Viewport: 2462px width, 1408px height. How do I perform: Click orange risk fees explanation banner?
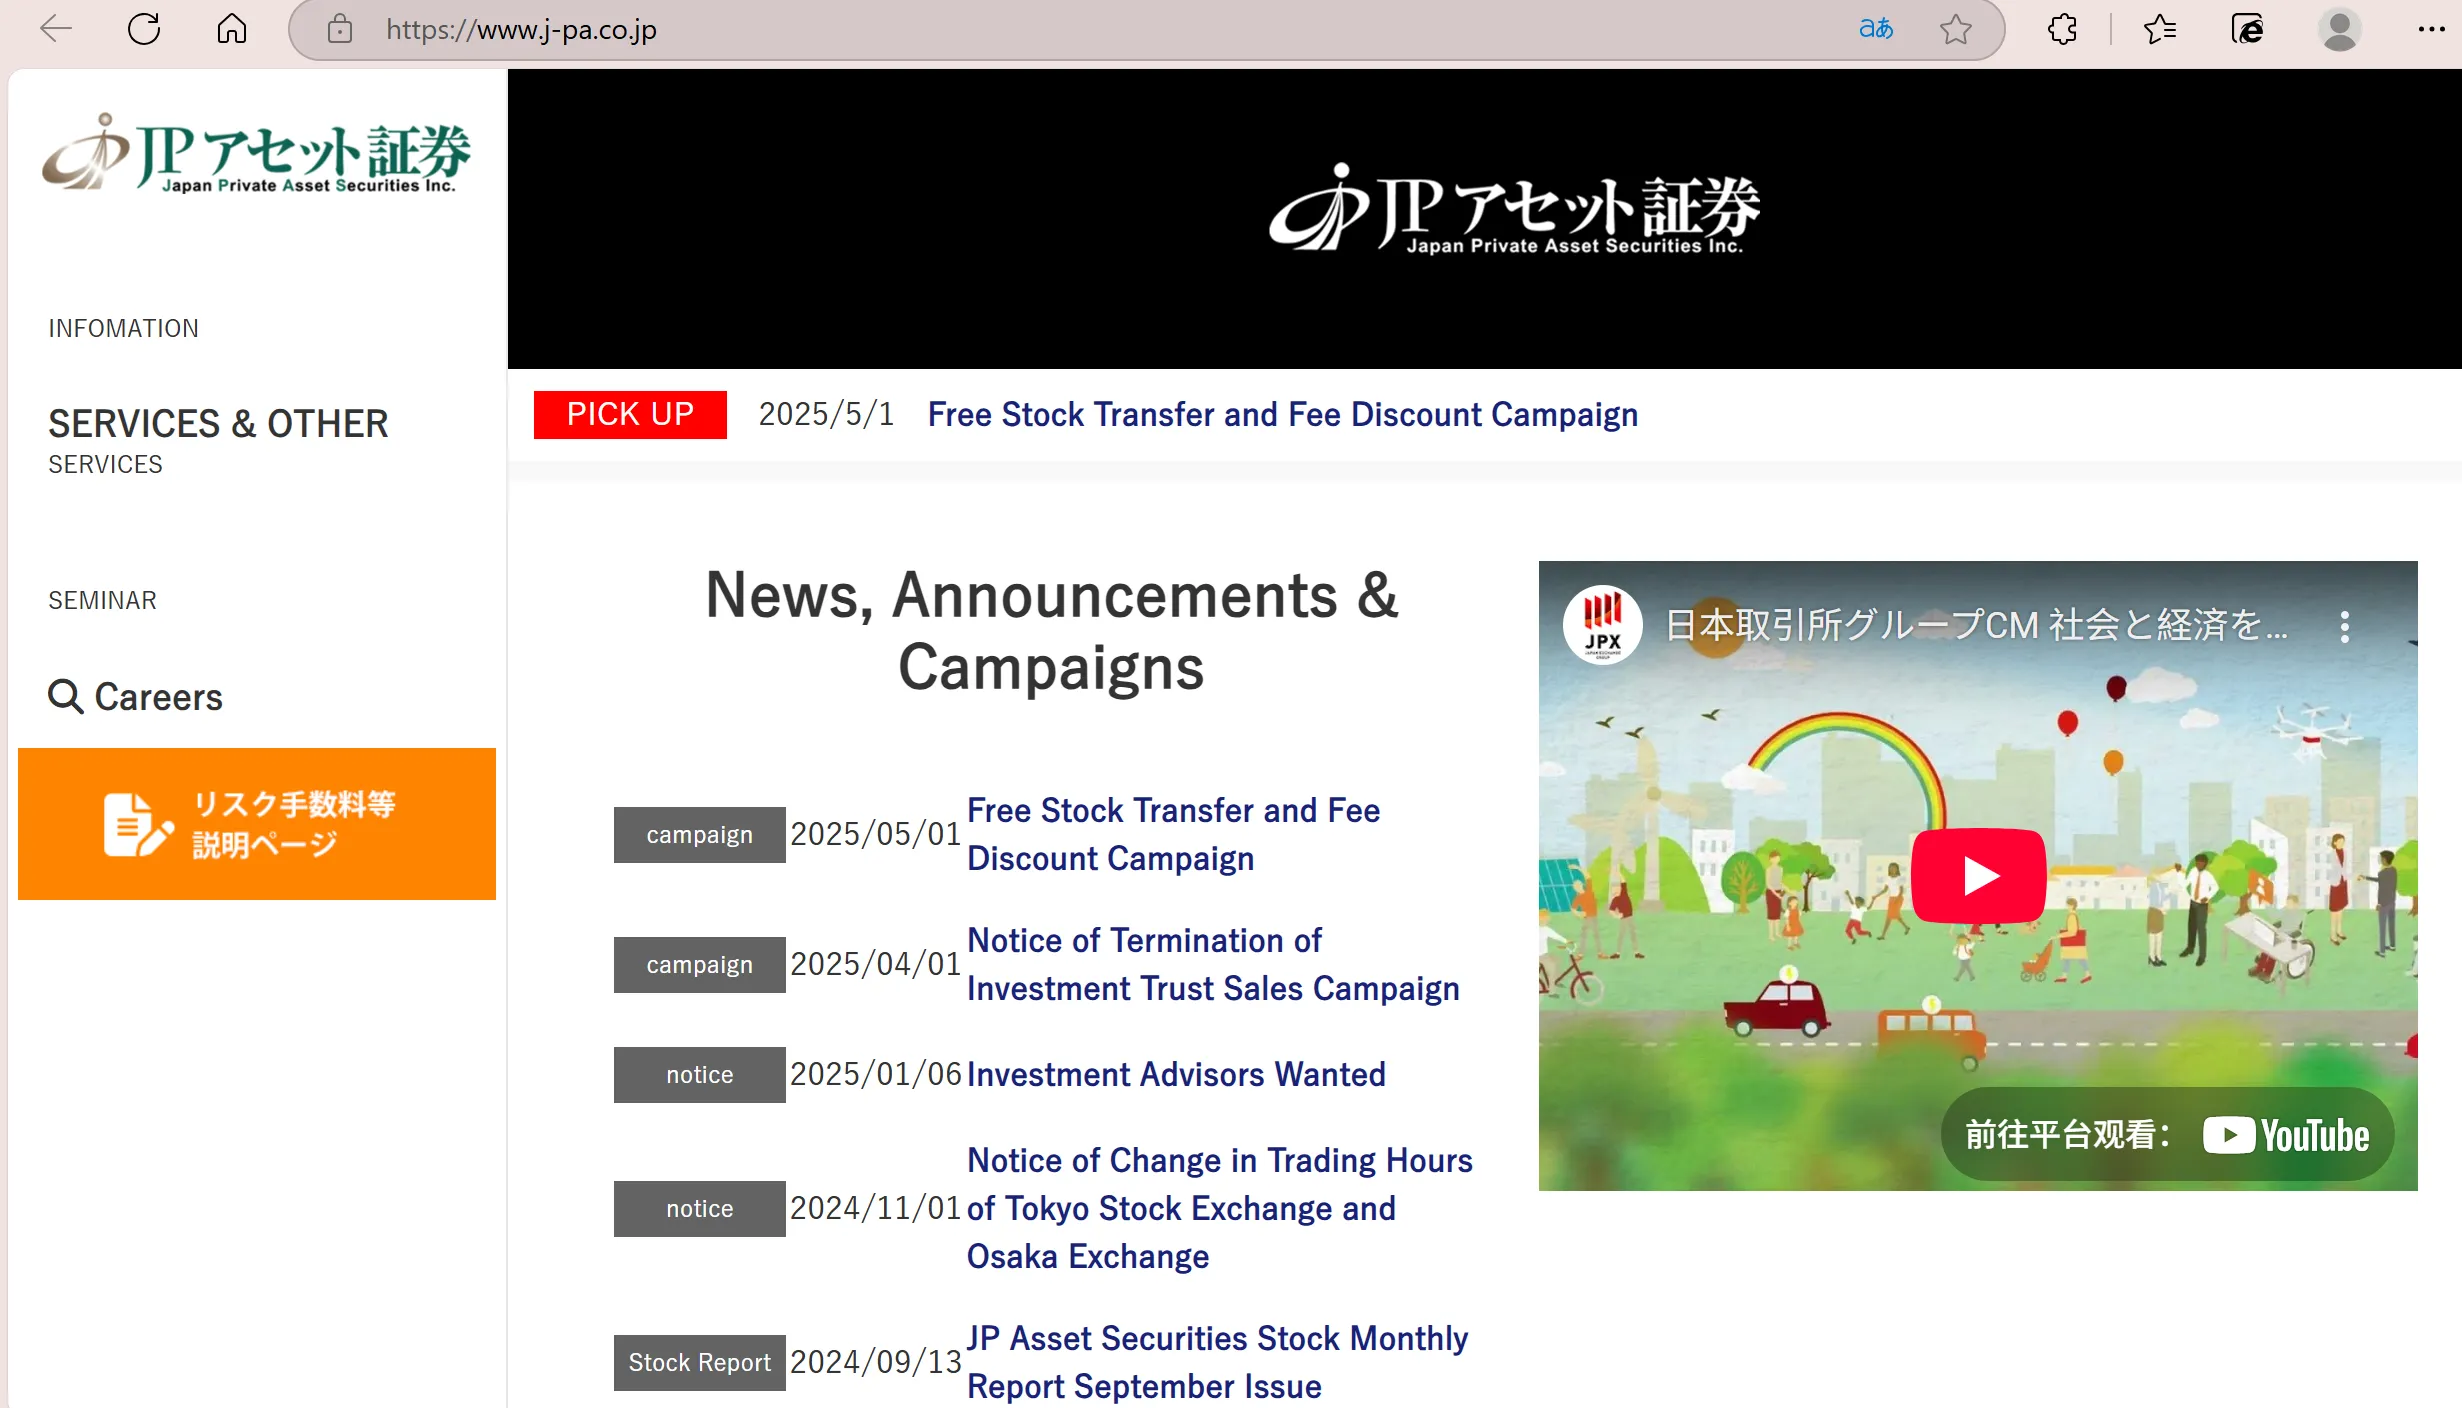257,824
